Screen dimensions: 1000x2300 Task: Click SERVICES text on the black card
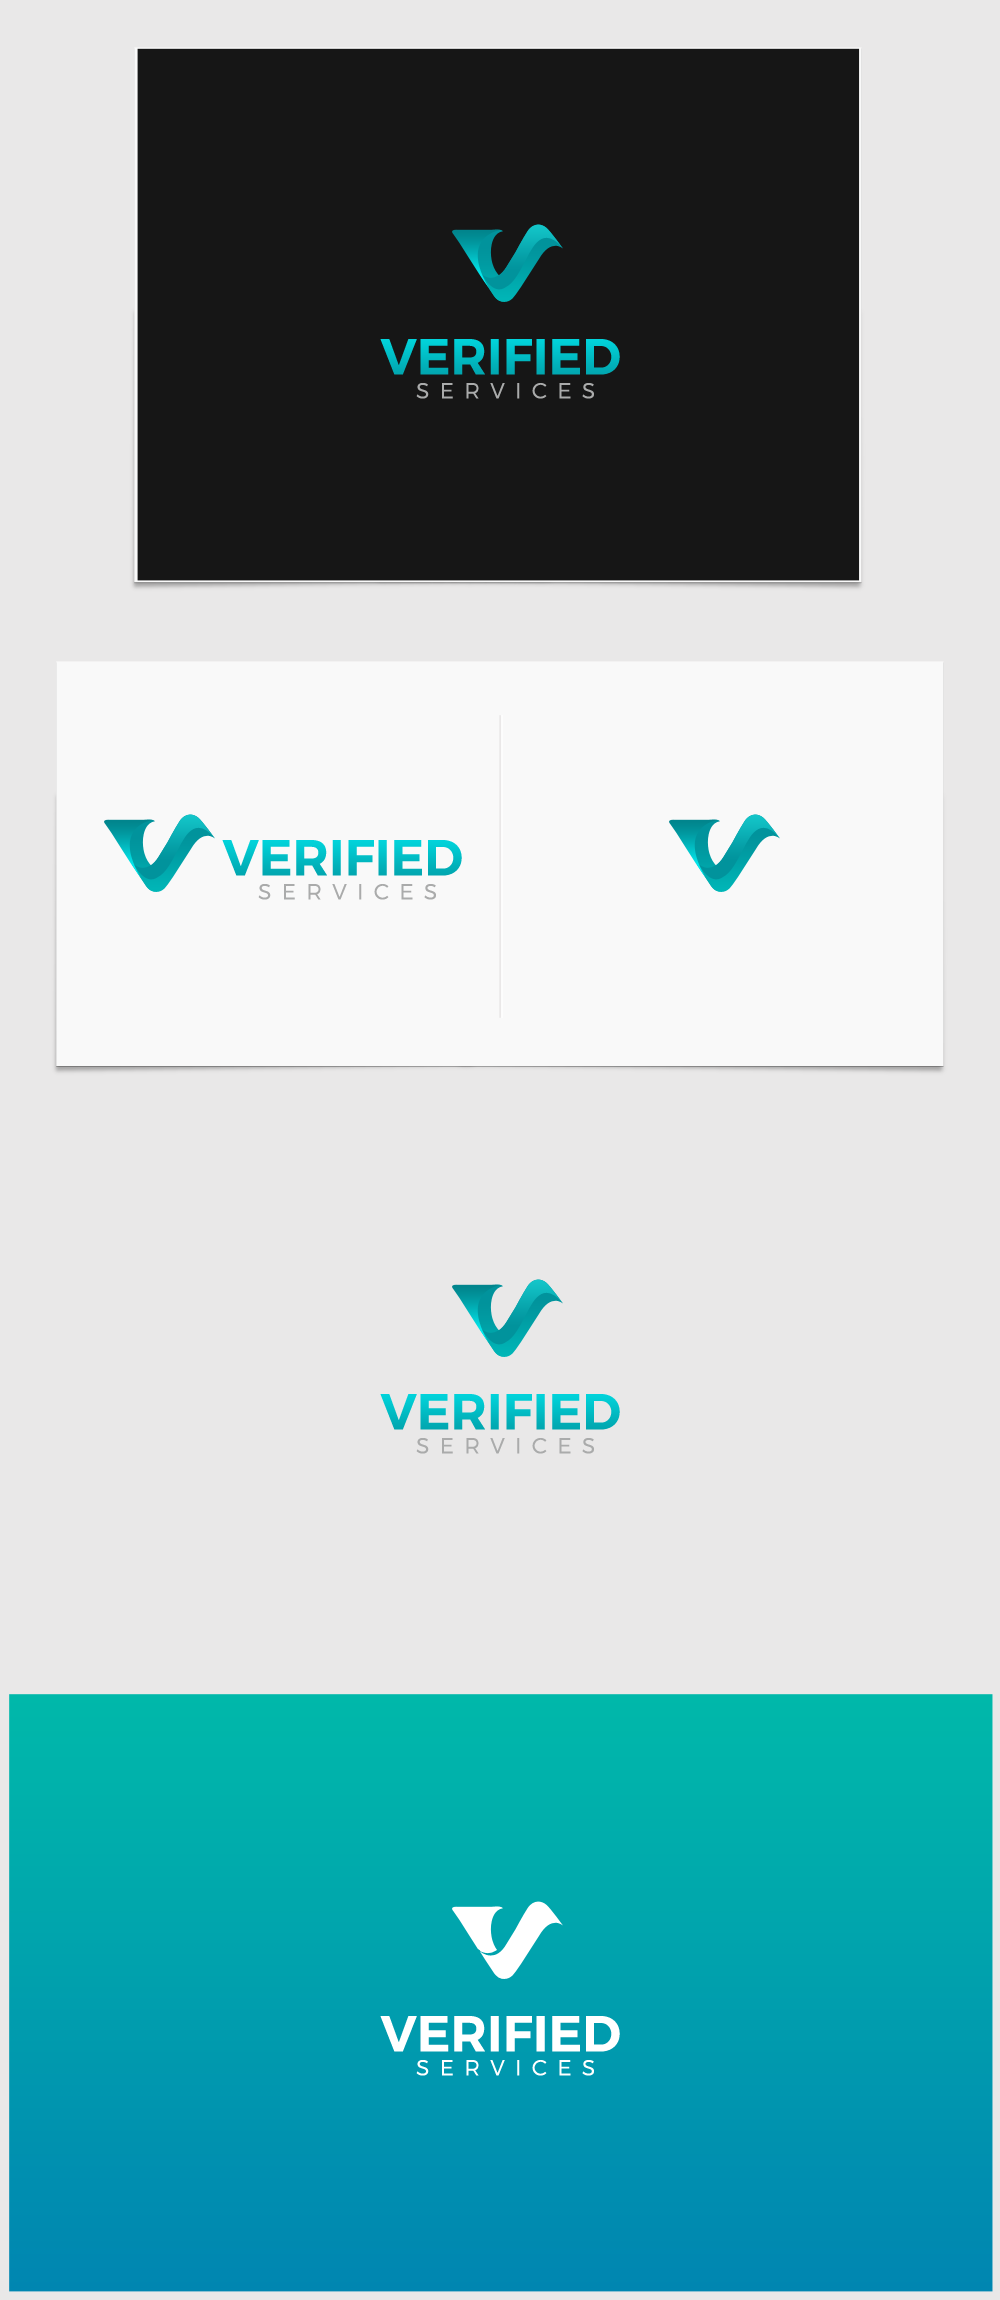pos(506,391)
